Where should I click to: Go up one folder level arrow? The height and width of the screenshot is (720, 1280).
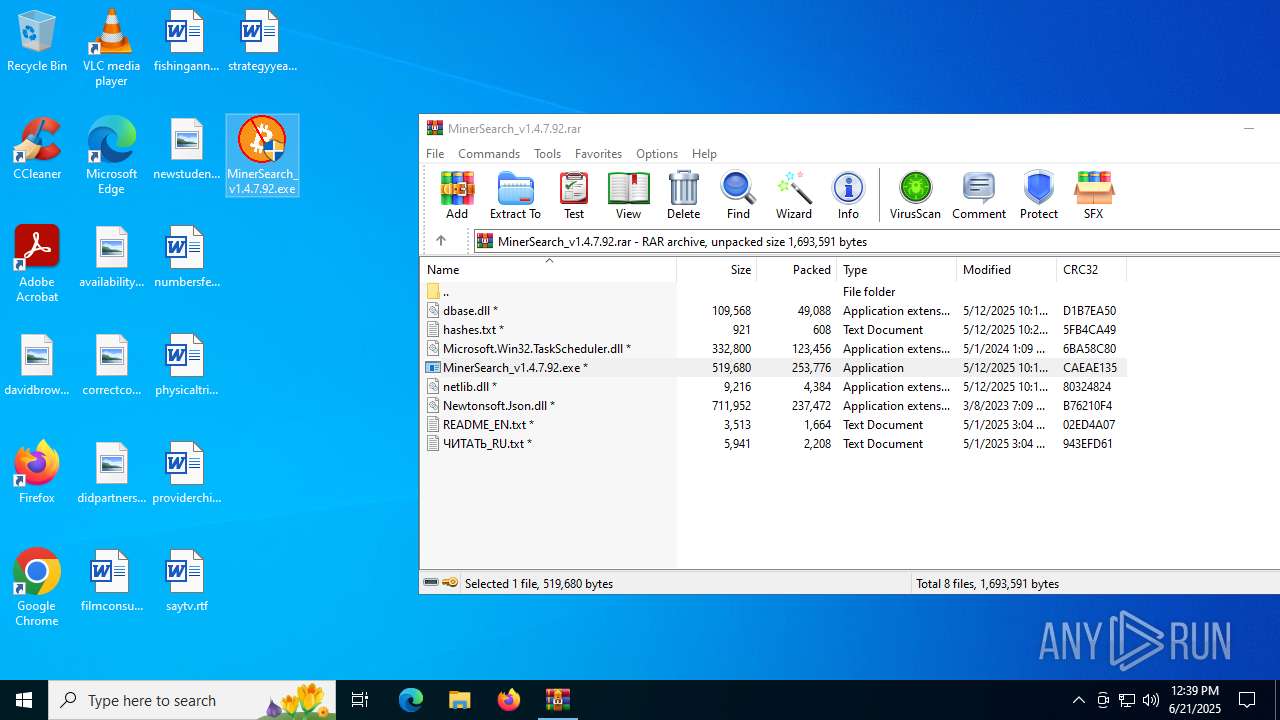click(x=441, y=241)
